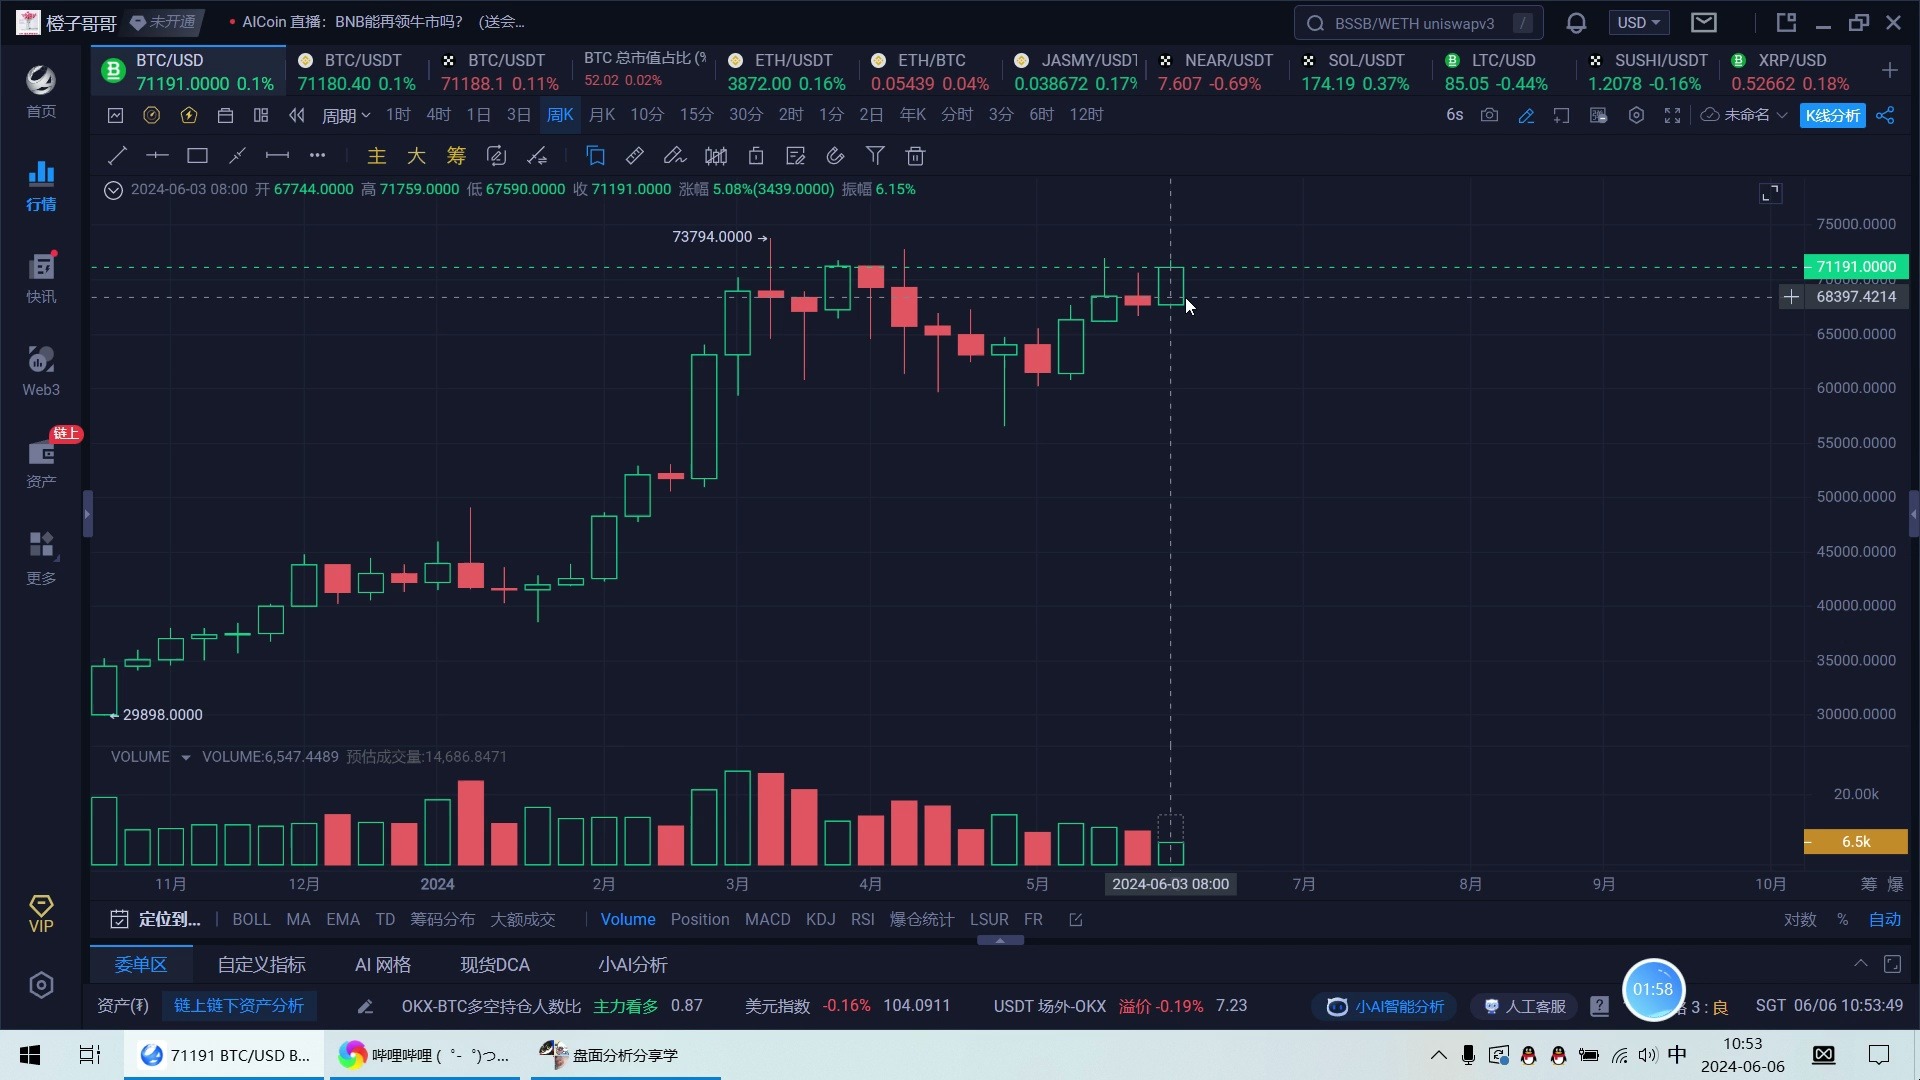Open the USD currency dropdown
This screenshot has height=1080, width=1920.
tap(1638, 22)
